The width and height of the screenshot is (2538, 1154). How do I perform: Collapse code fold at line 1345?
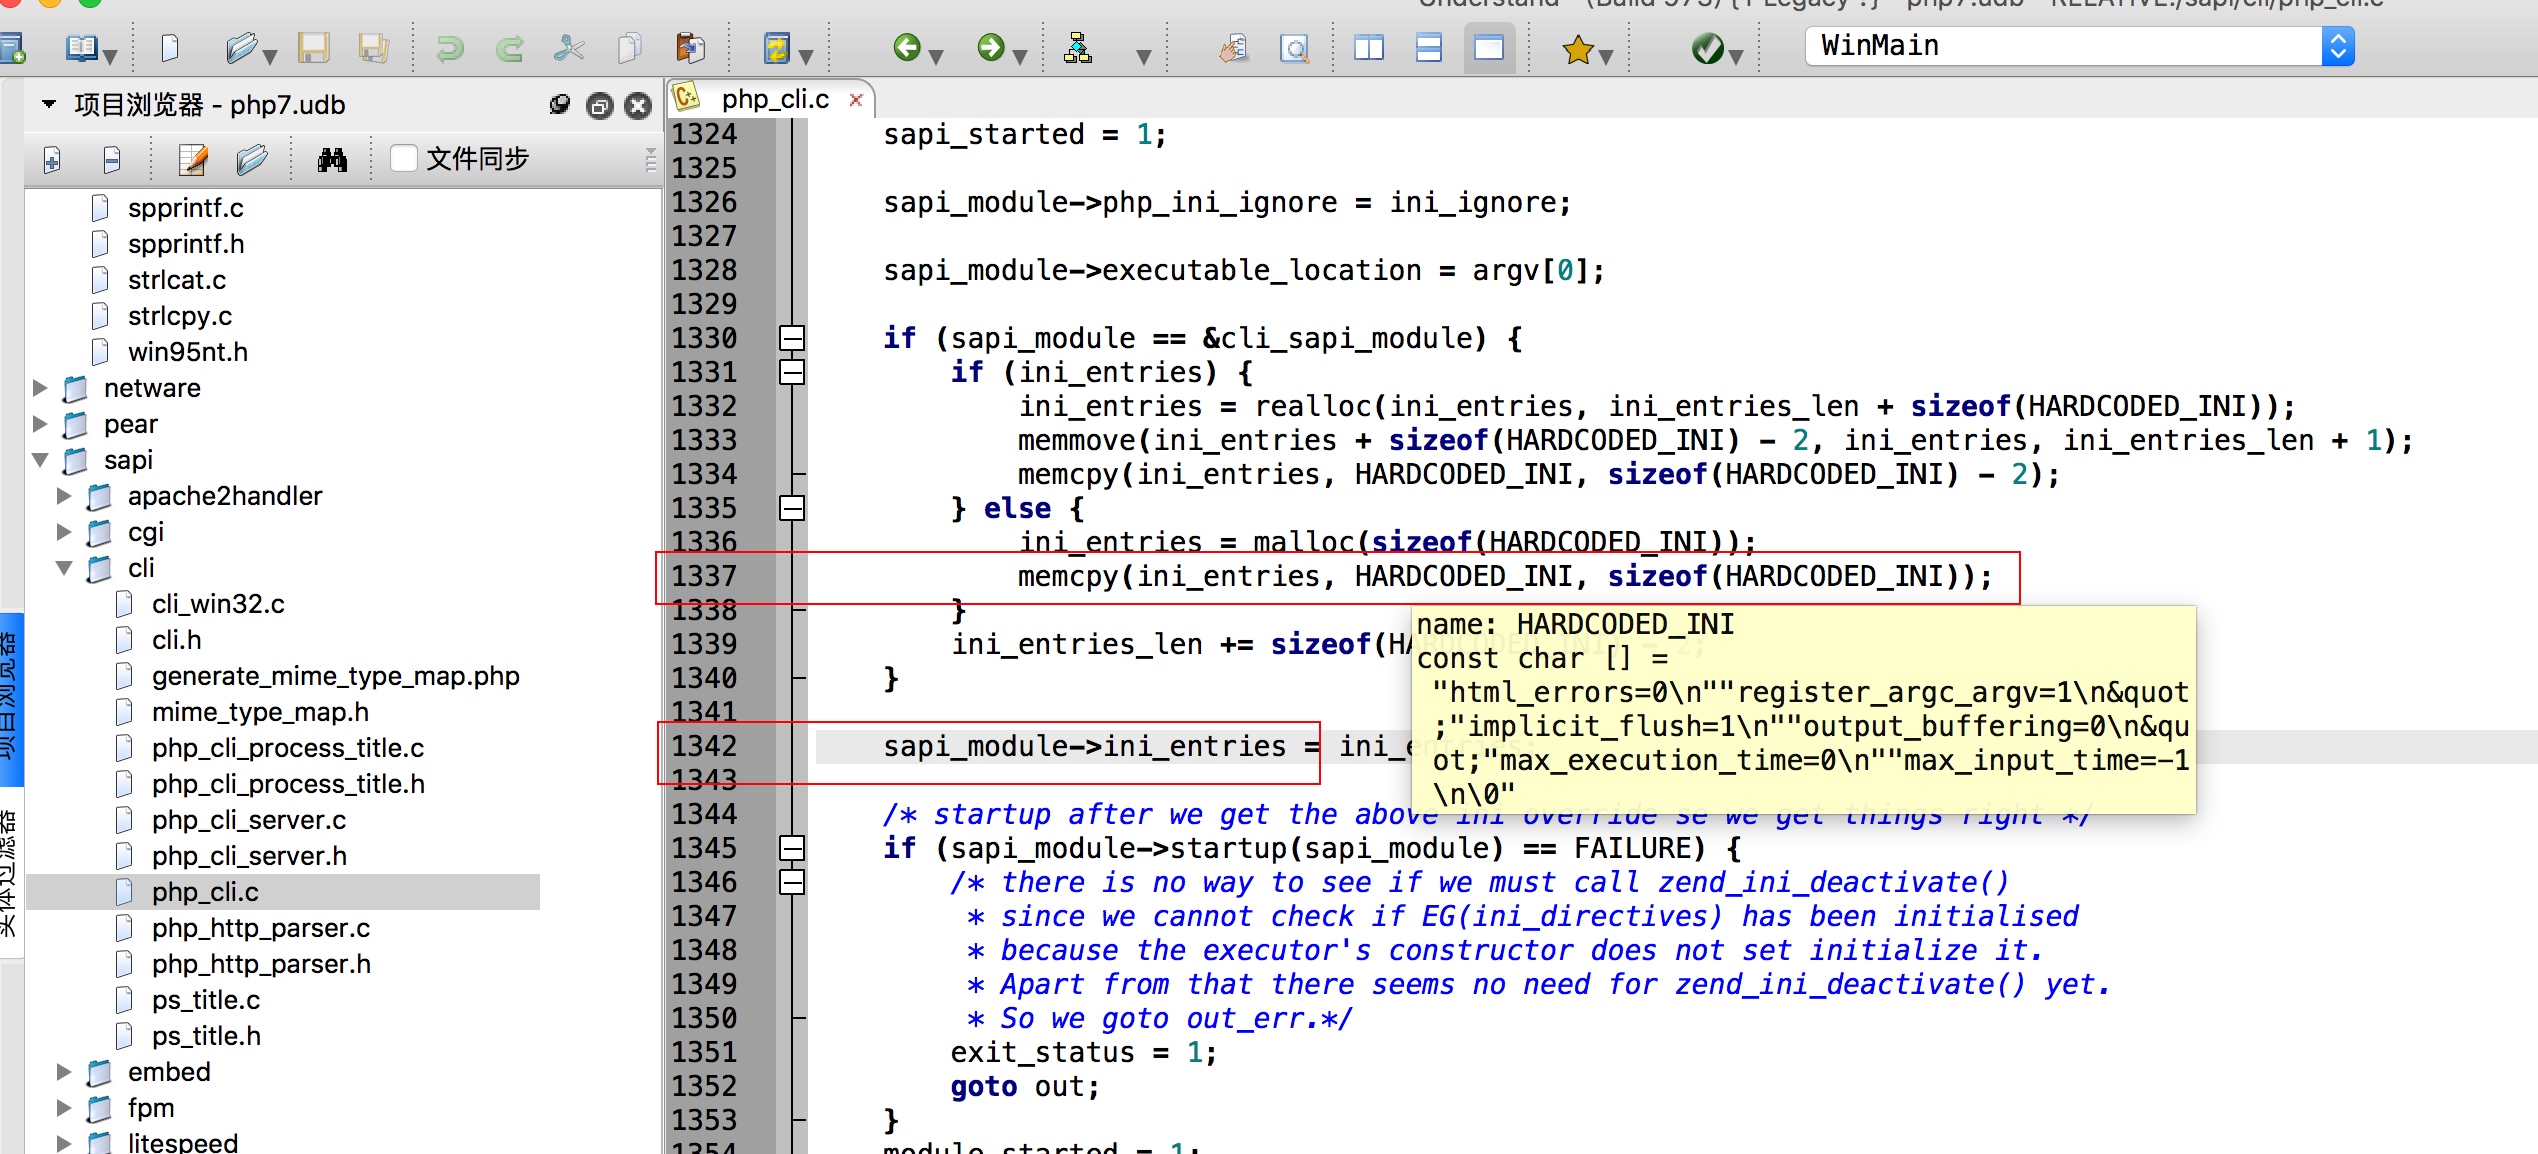(x=792, y=848)
